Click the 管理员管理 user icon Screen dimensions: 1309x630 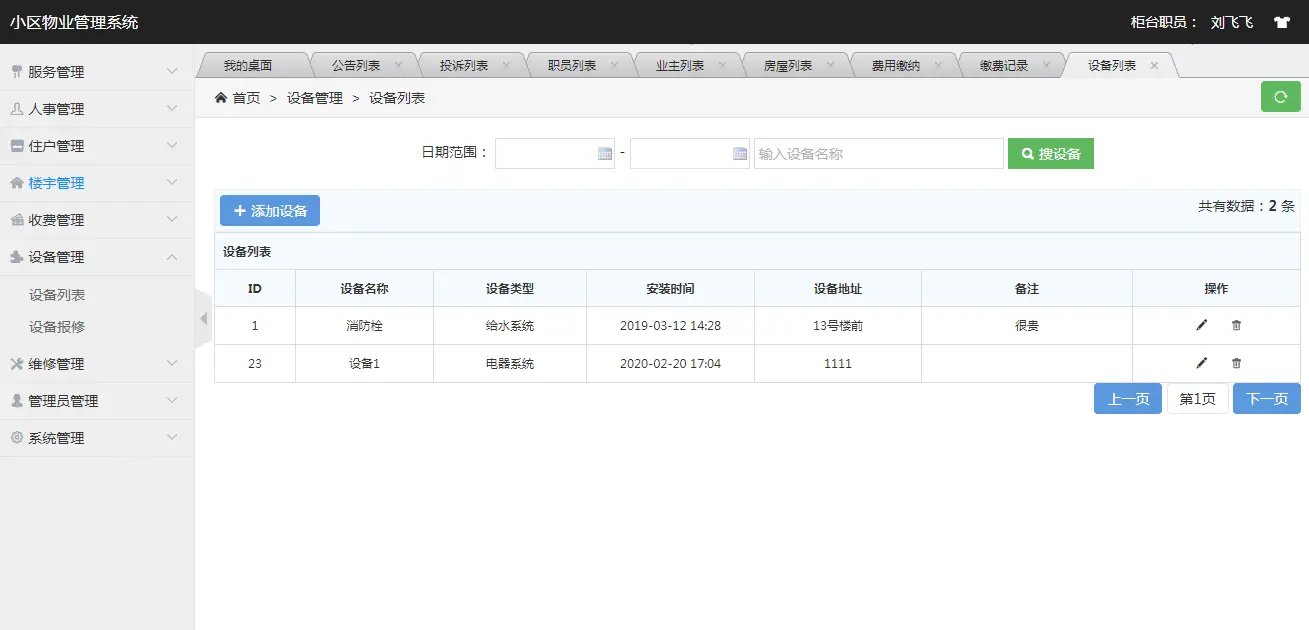[16, 401]
